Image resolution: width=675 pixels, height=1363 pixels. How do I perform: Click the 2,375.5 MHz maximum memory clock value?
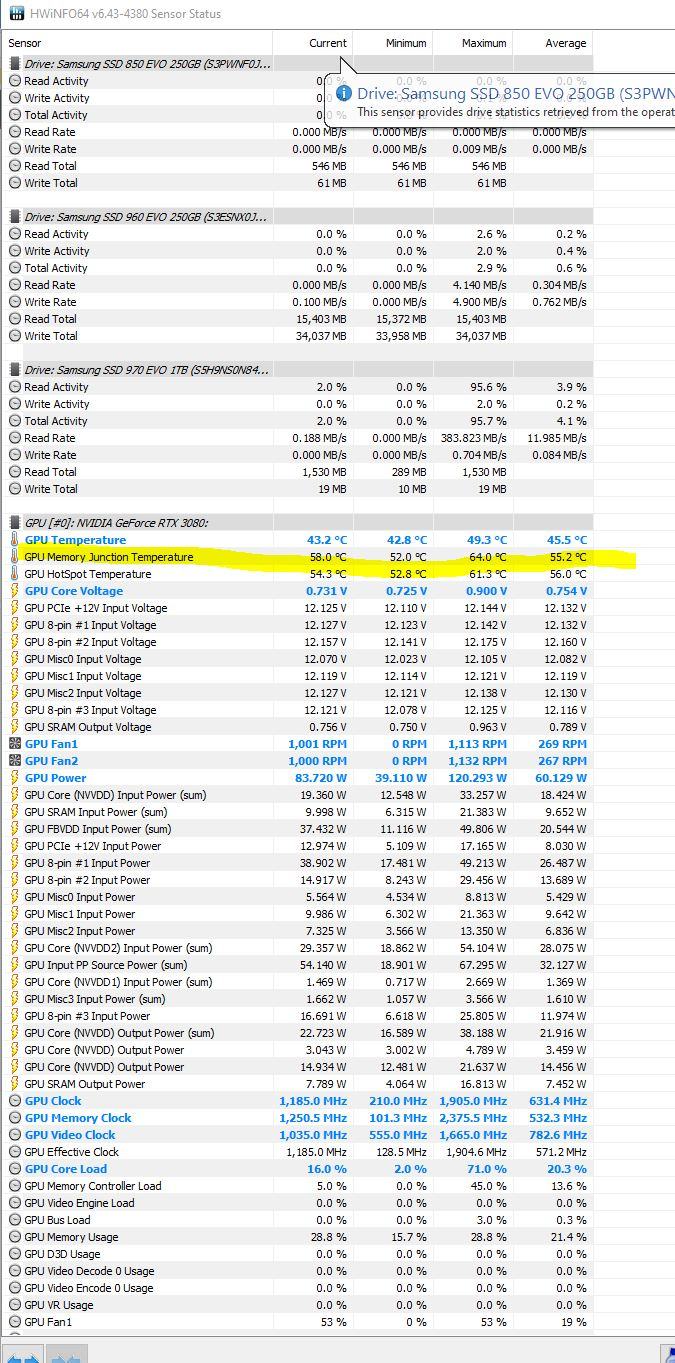click(x=473, y=1118)
